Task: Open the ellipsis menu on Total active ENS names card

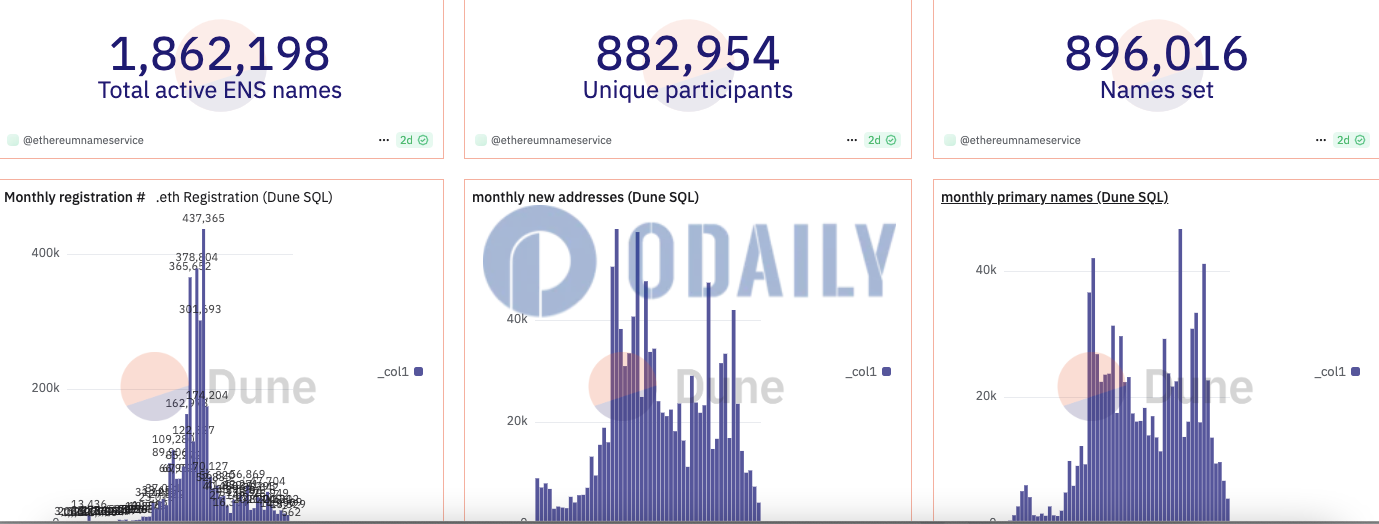Action: click(384, 140)
